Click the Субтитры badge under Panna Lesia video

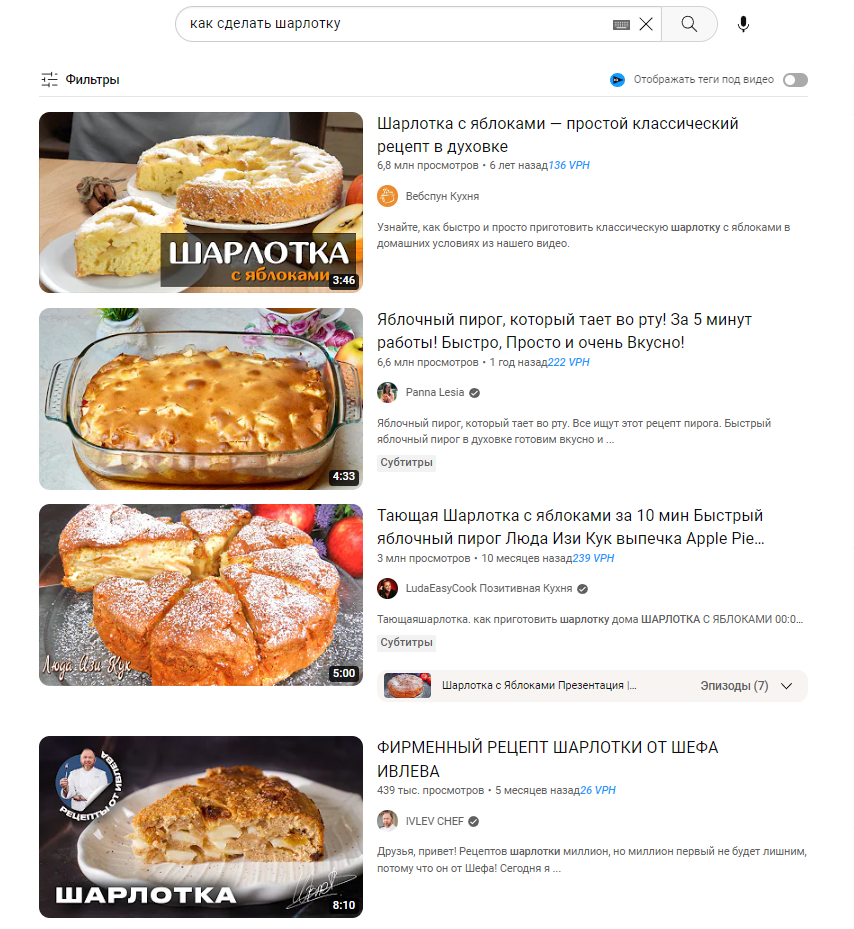(x=407, y=463)
